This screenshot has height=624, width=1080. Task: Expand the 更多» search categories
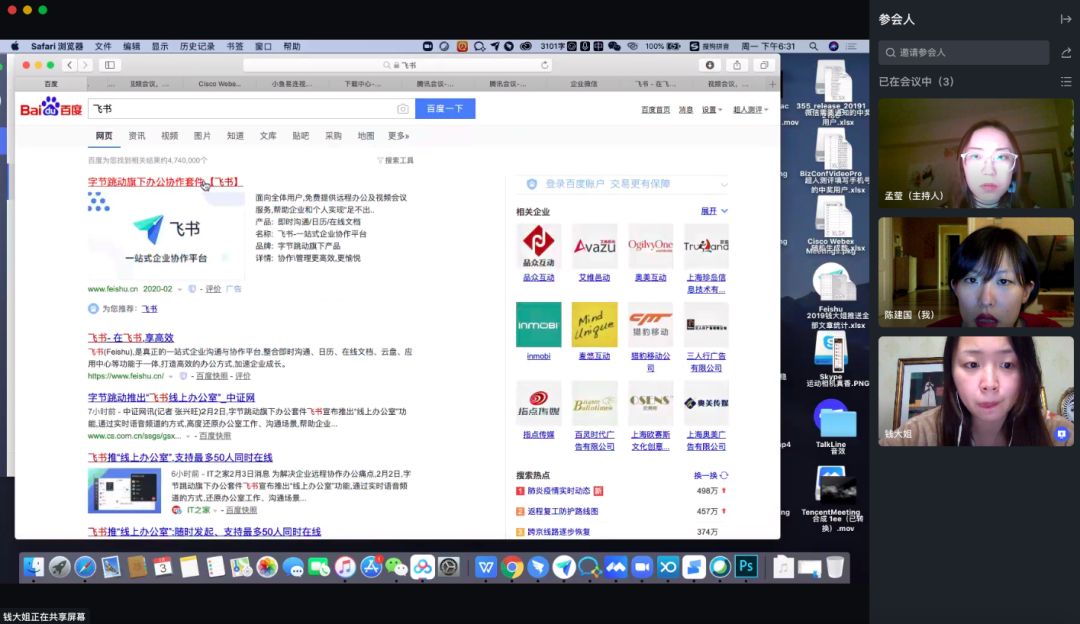coord(398,136)
